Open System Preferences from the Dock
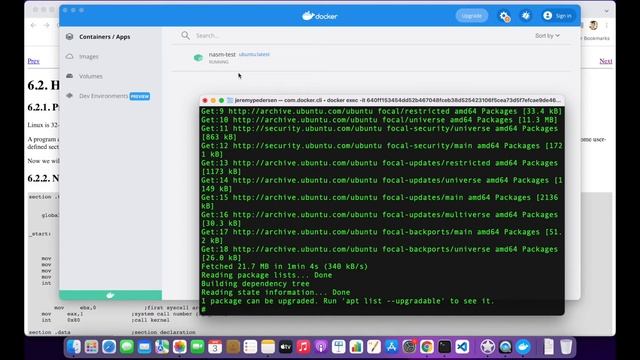This screenshot has width=640, height=360. click(409, 347)
